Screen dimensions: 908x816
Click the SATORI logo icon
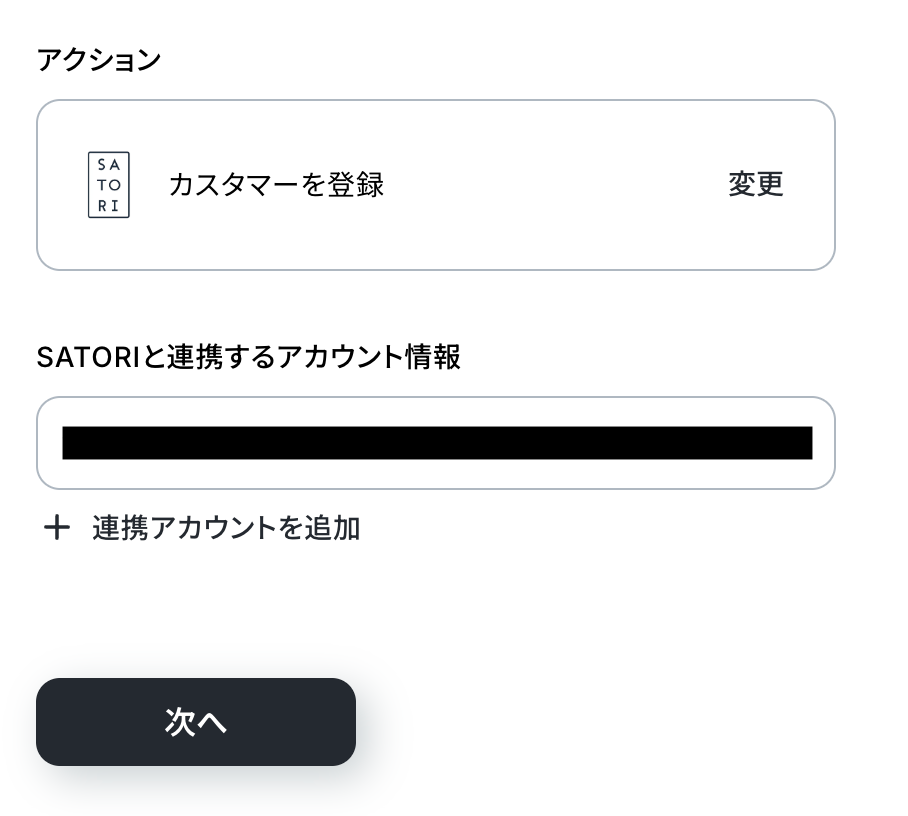(x=109, y=185)
